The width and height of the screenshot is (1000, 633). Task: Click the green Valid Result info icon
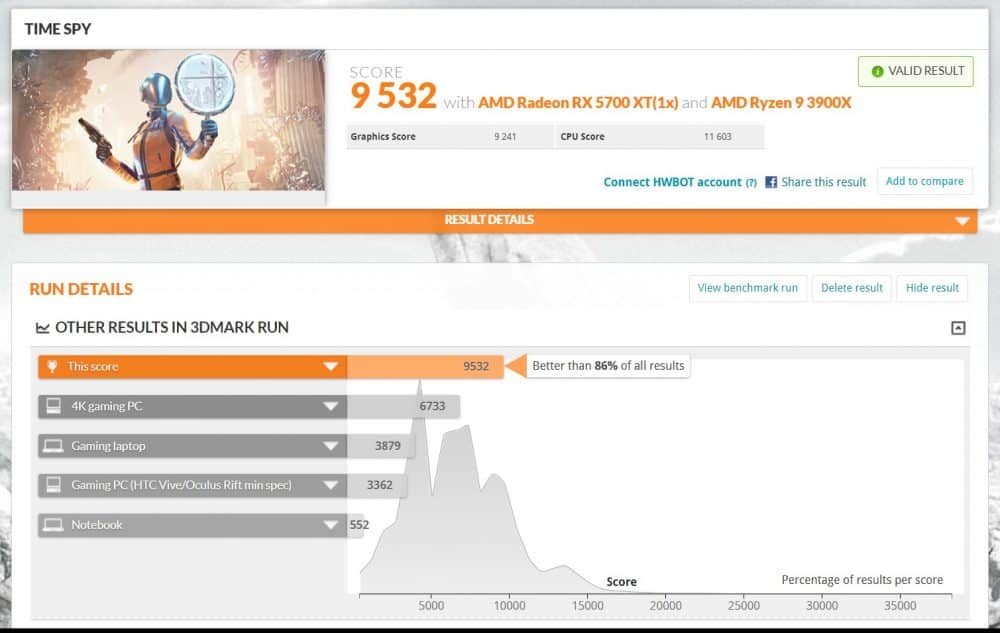(x=878, y=72)
